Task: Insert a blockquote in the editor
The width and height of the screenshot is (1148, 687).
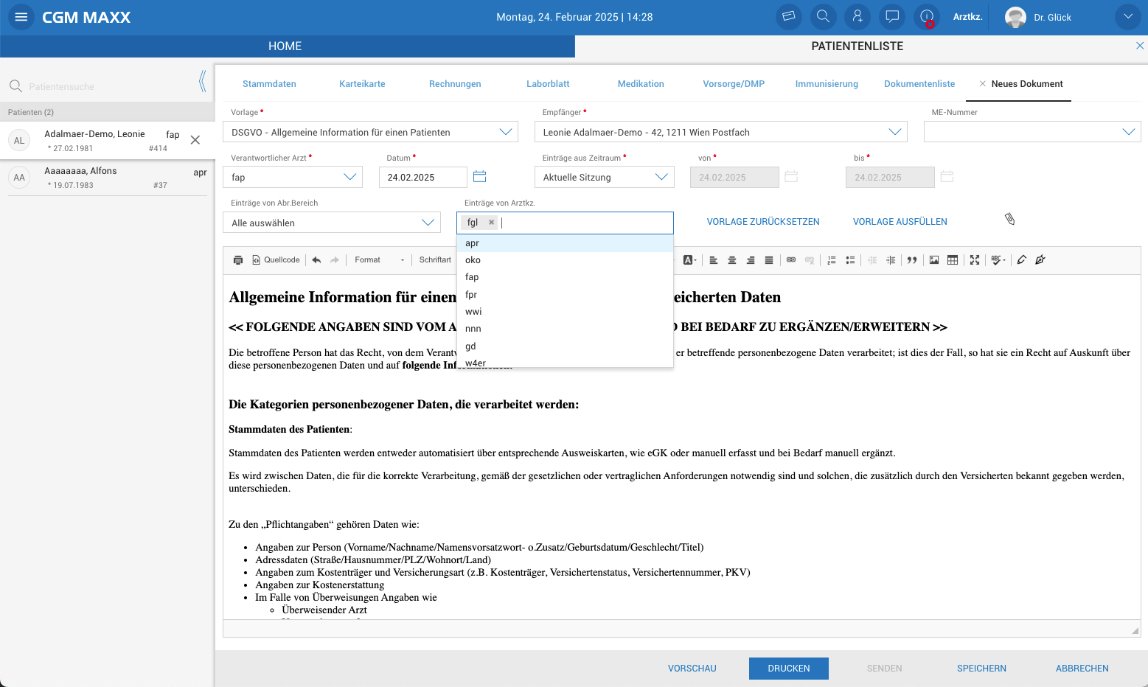Action: [x=912, y=260]
